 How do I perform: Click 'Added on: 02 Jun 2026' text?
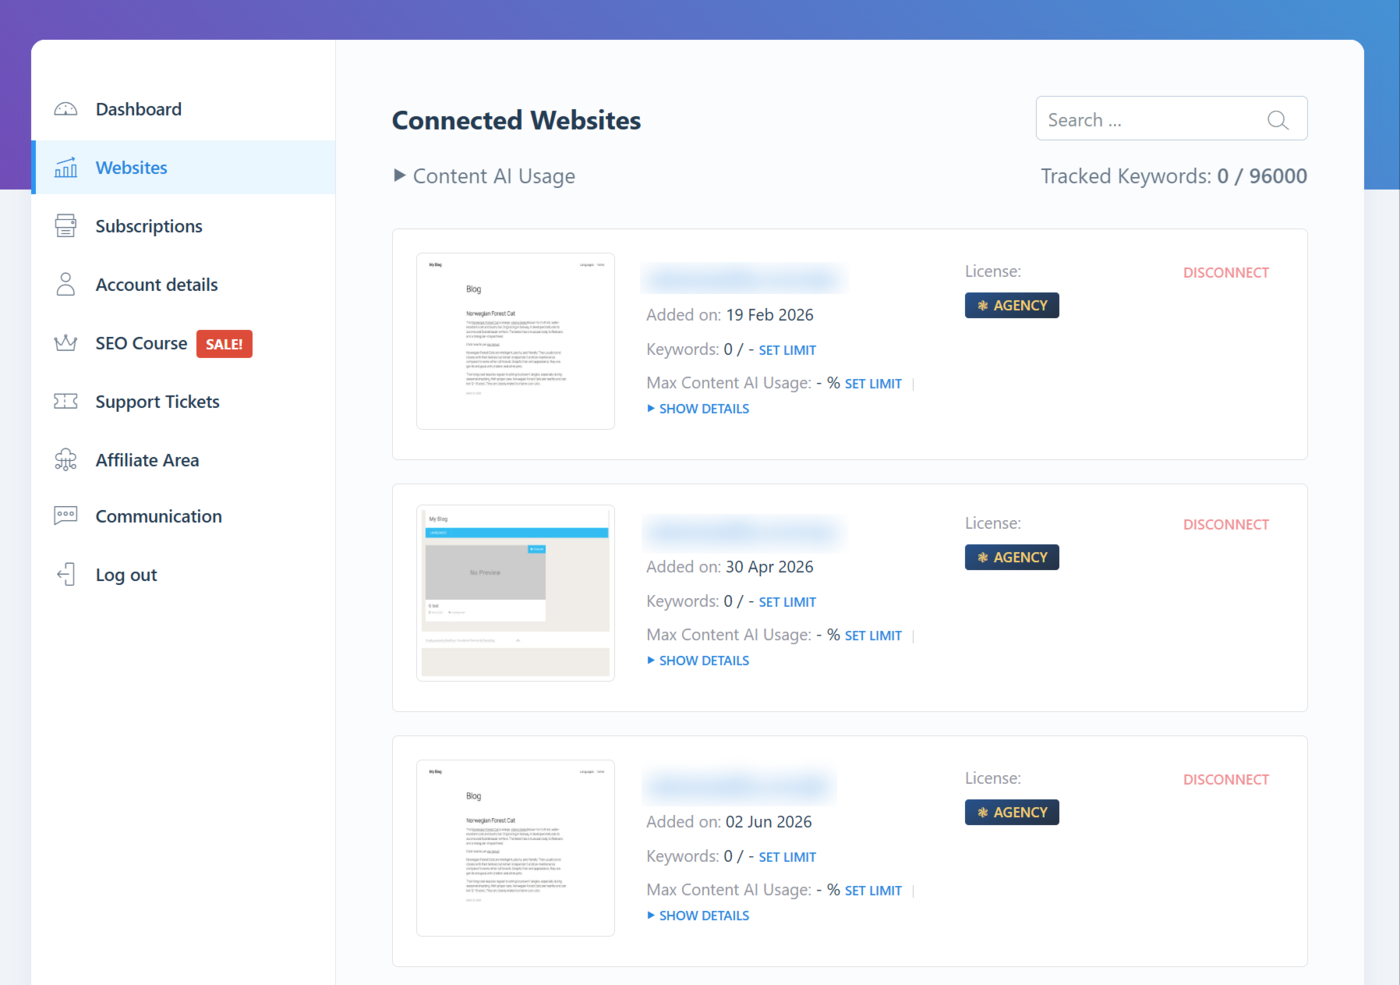tap(729, 822)
